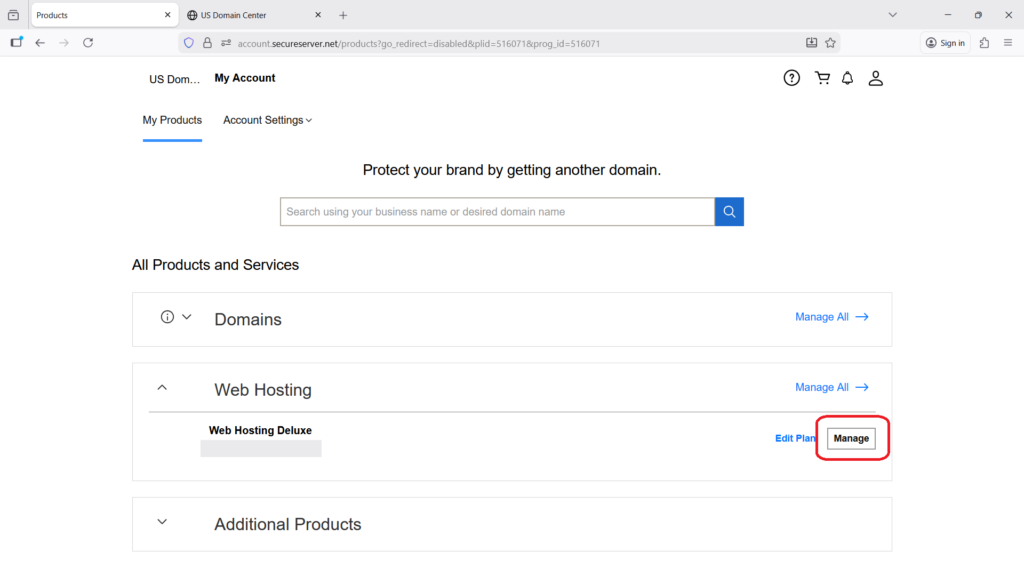
Task: Expand the Additional Products section
Action: (163, 522)
